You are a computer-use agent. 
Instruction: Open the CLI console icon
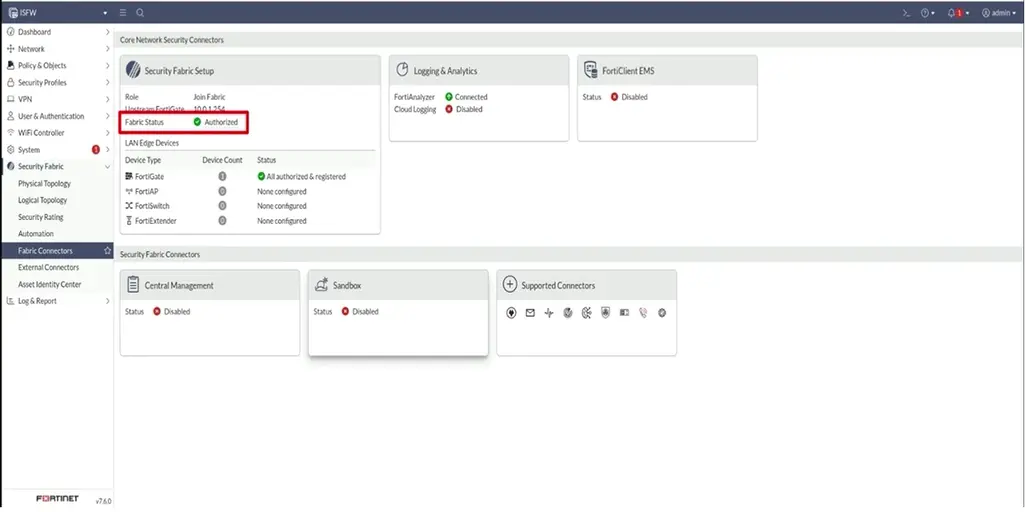906,12
